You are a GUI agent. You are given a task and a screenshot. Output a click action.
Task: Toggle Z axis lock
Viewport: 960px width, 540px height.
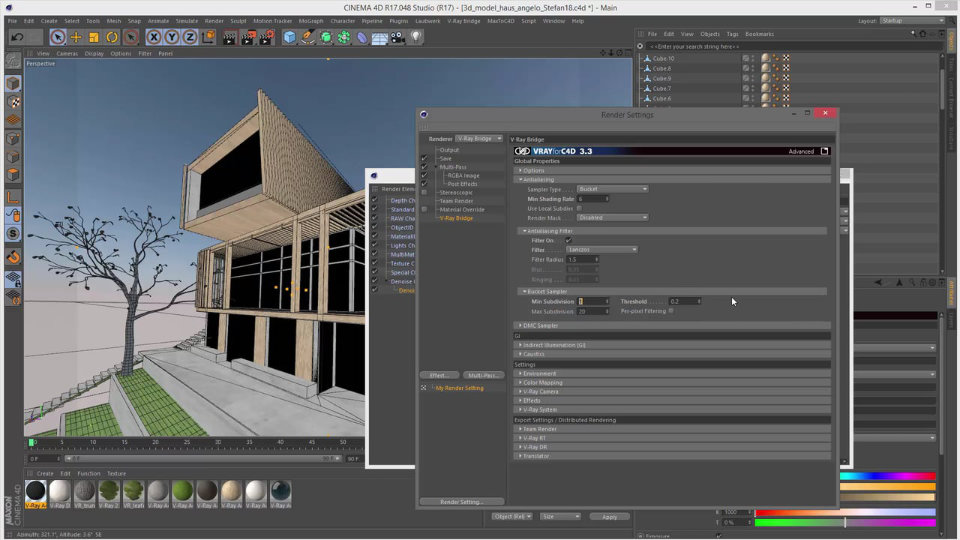pyautogui.click(x=190, y=37)
